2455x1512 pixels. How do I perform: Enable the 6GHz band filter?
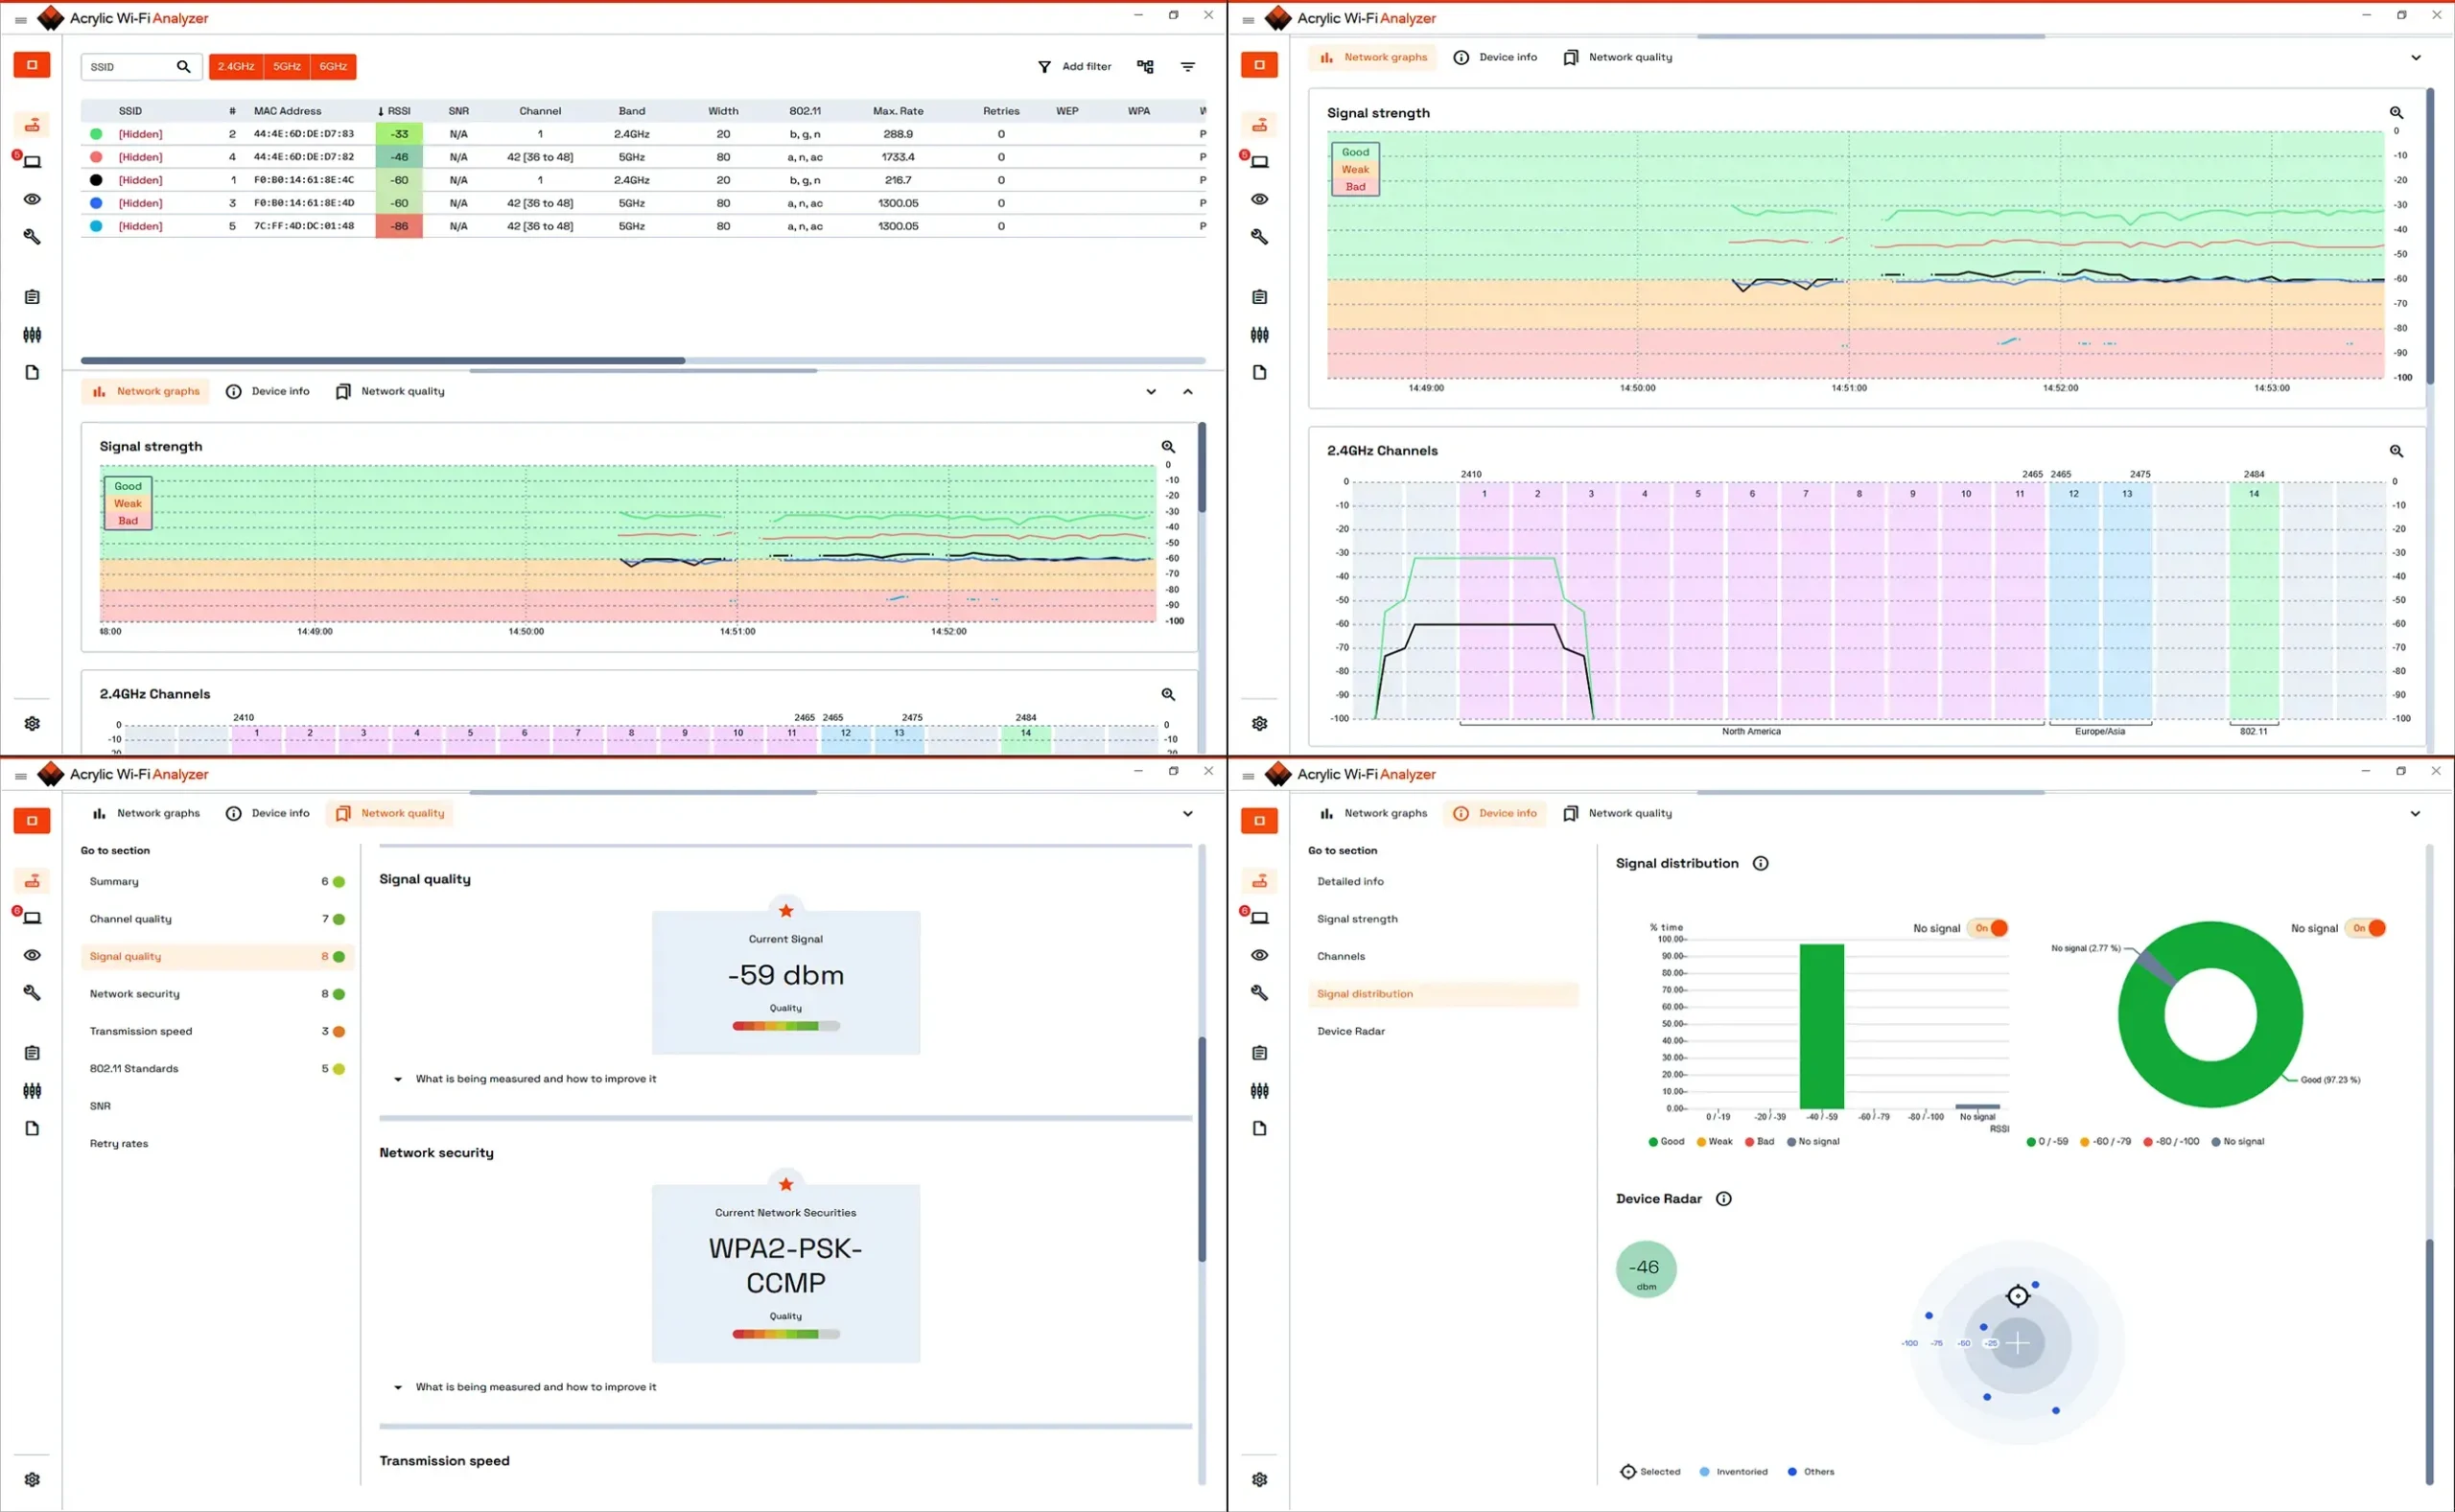tap(333, 66)
